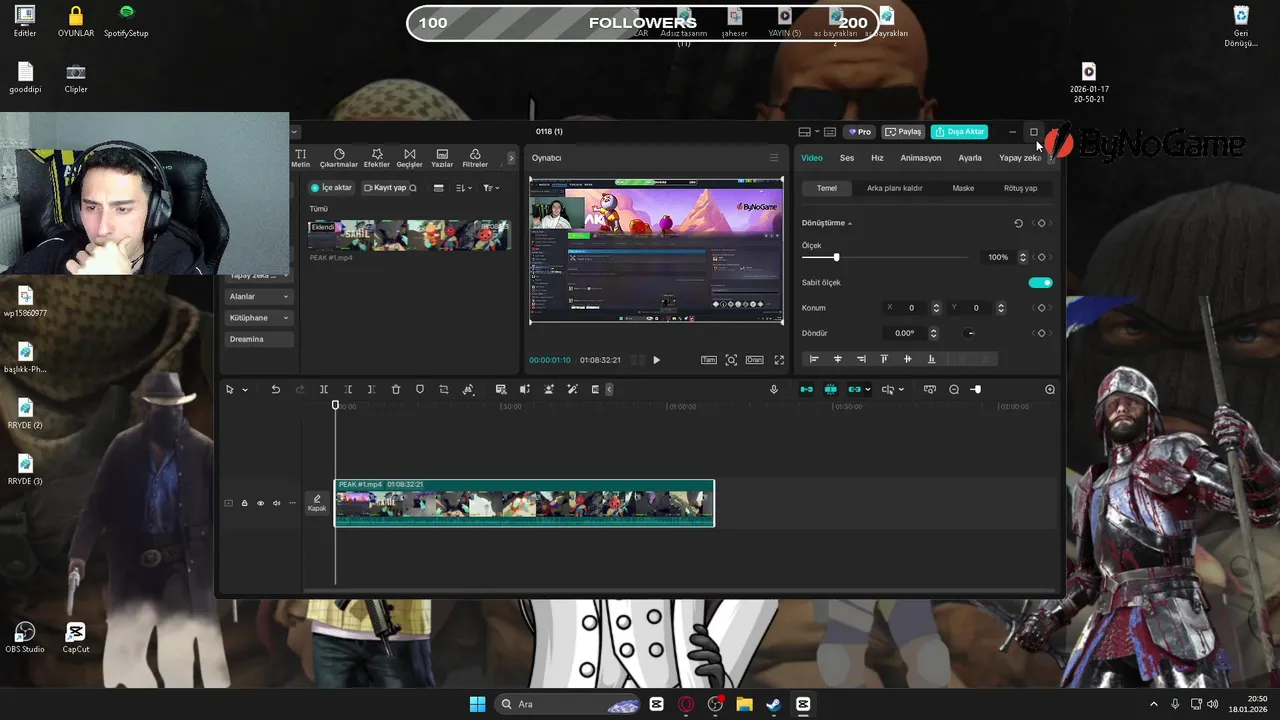The height and width of the screenshot is (720, 1280).
Task: Click the undo arrow in timeline toolbar
Action: [276, 389]
